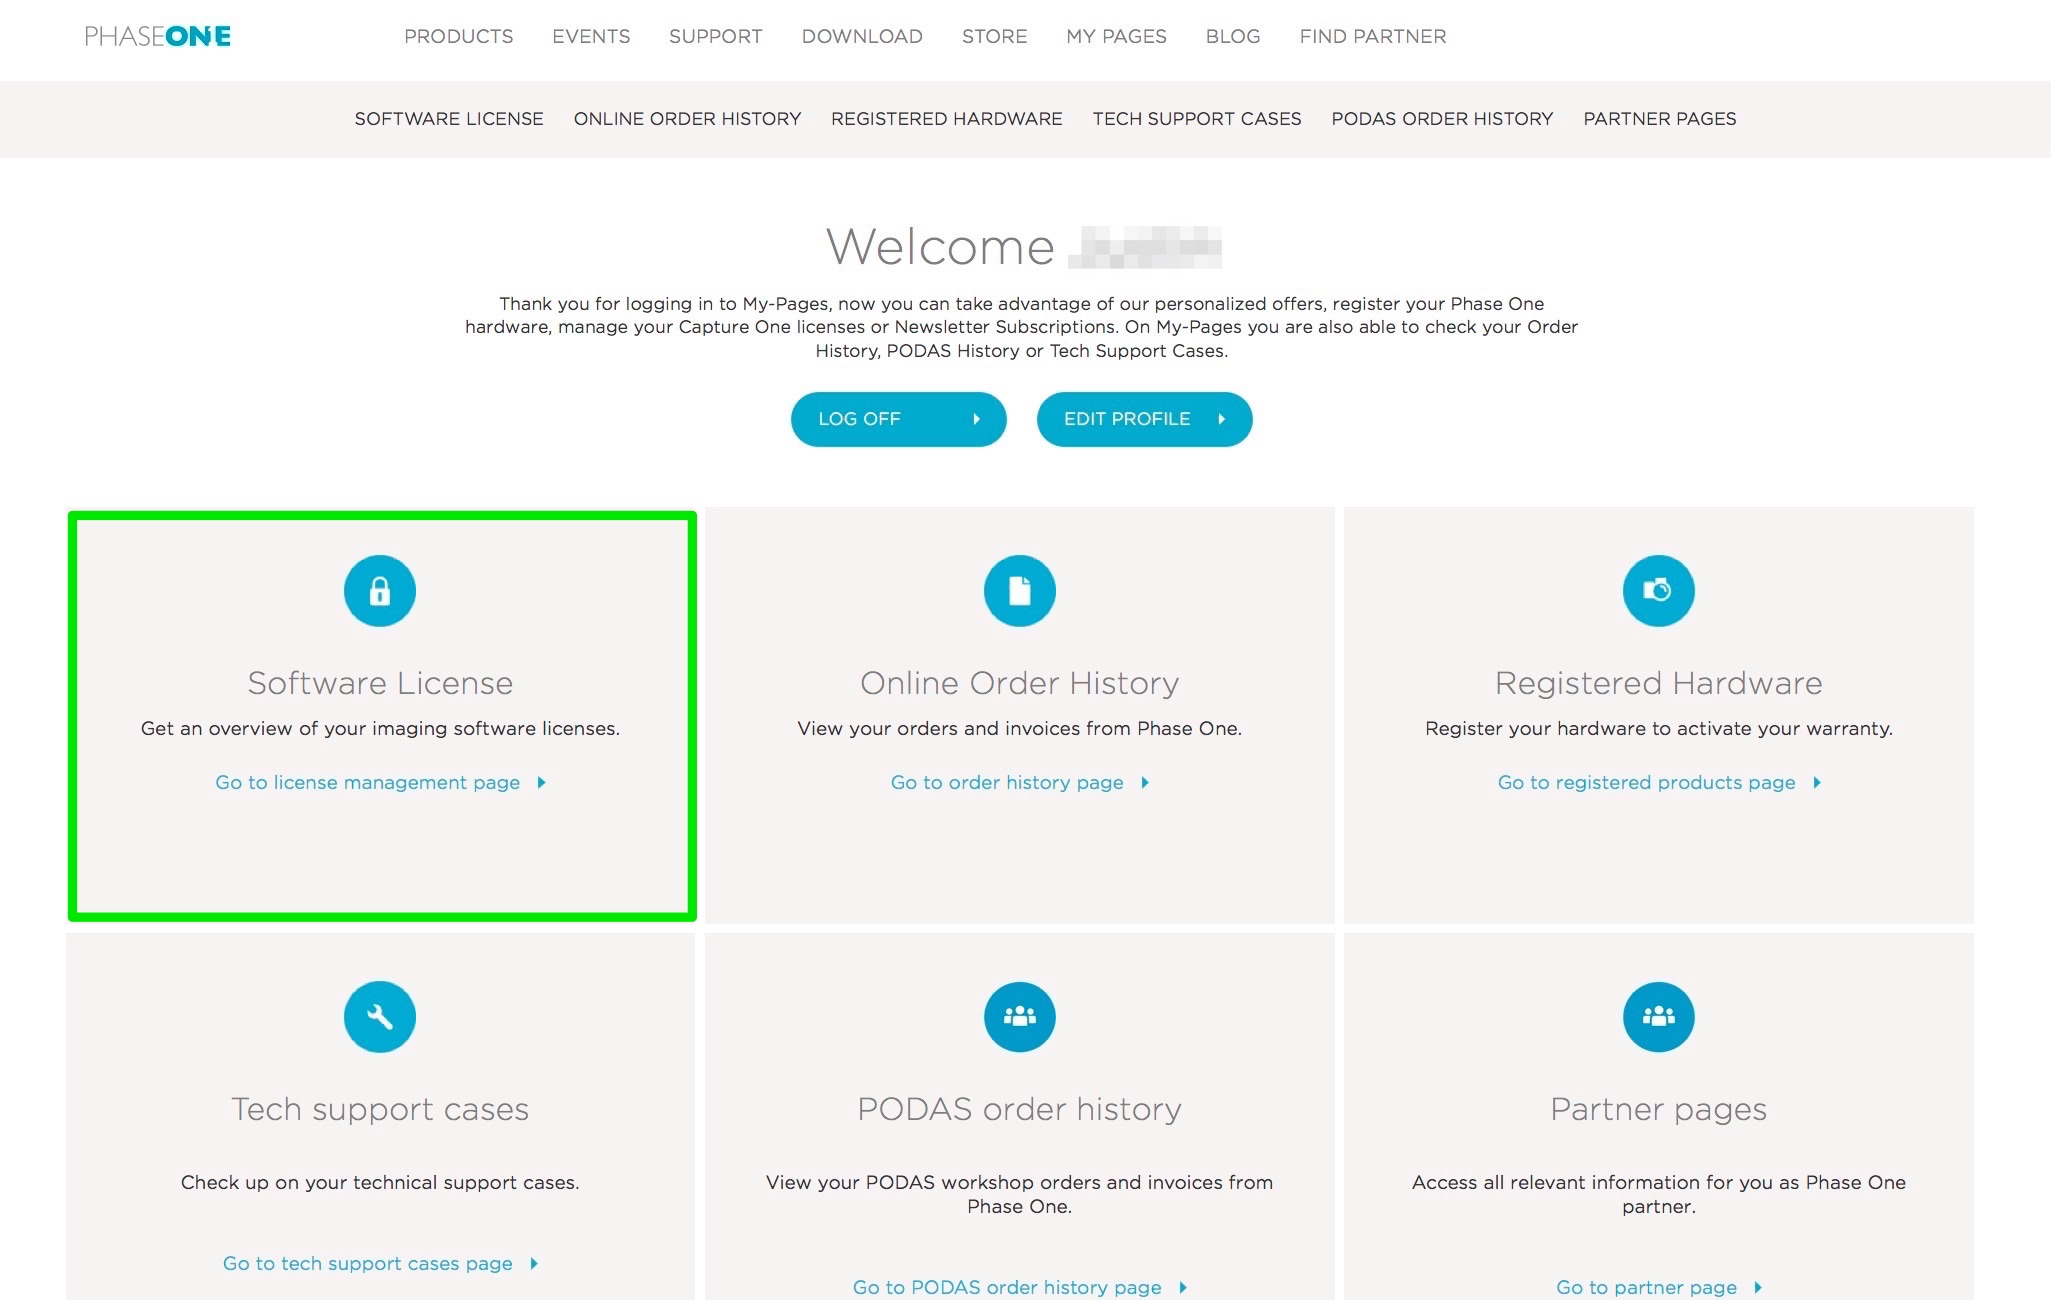2051x1300 pixels.
Task: Click the Software License lock icon
Action: pyautogui.click(x=380, y=591)
